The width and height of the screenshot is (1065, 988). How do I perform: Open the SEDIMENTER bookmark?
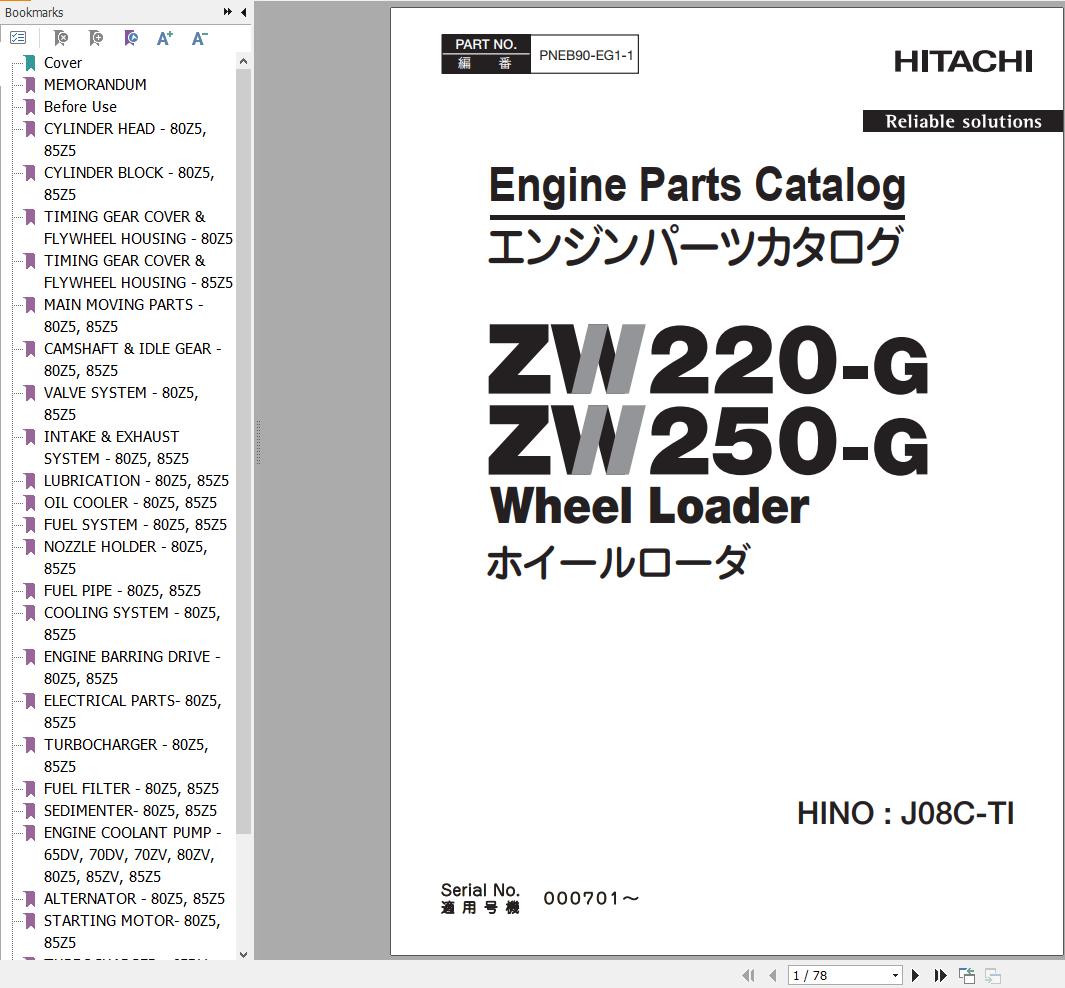(130, 811)
